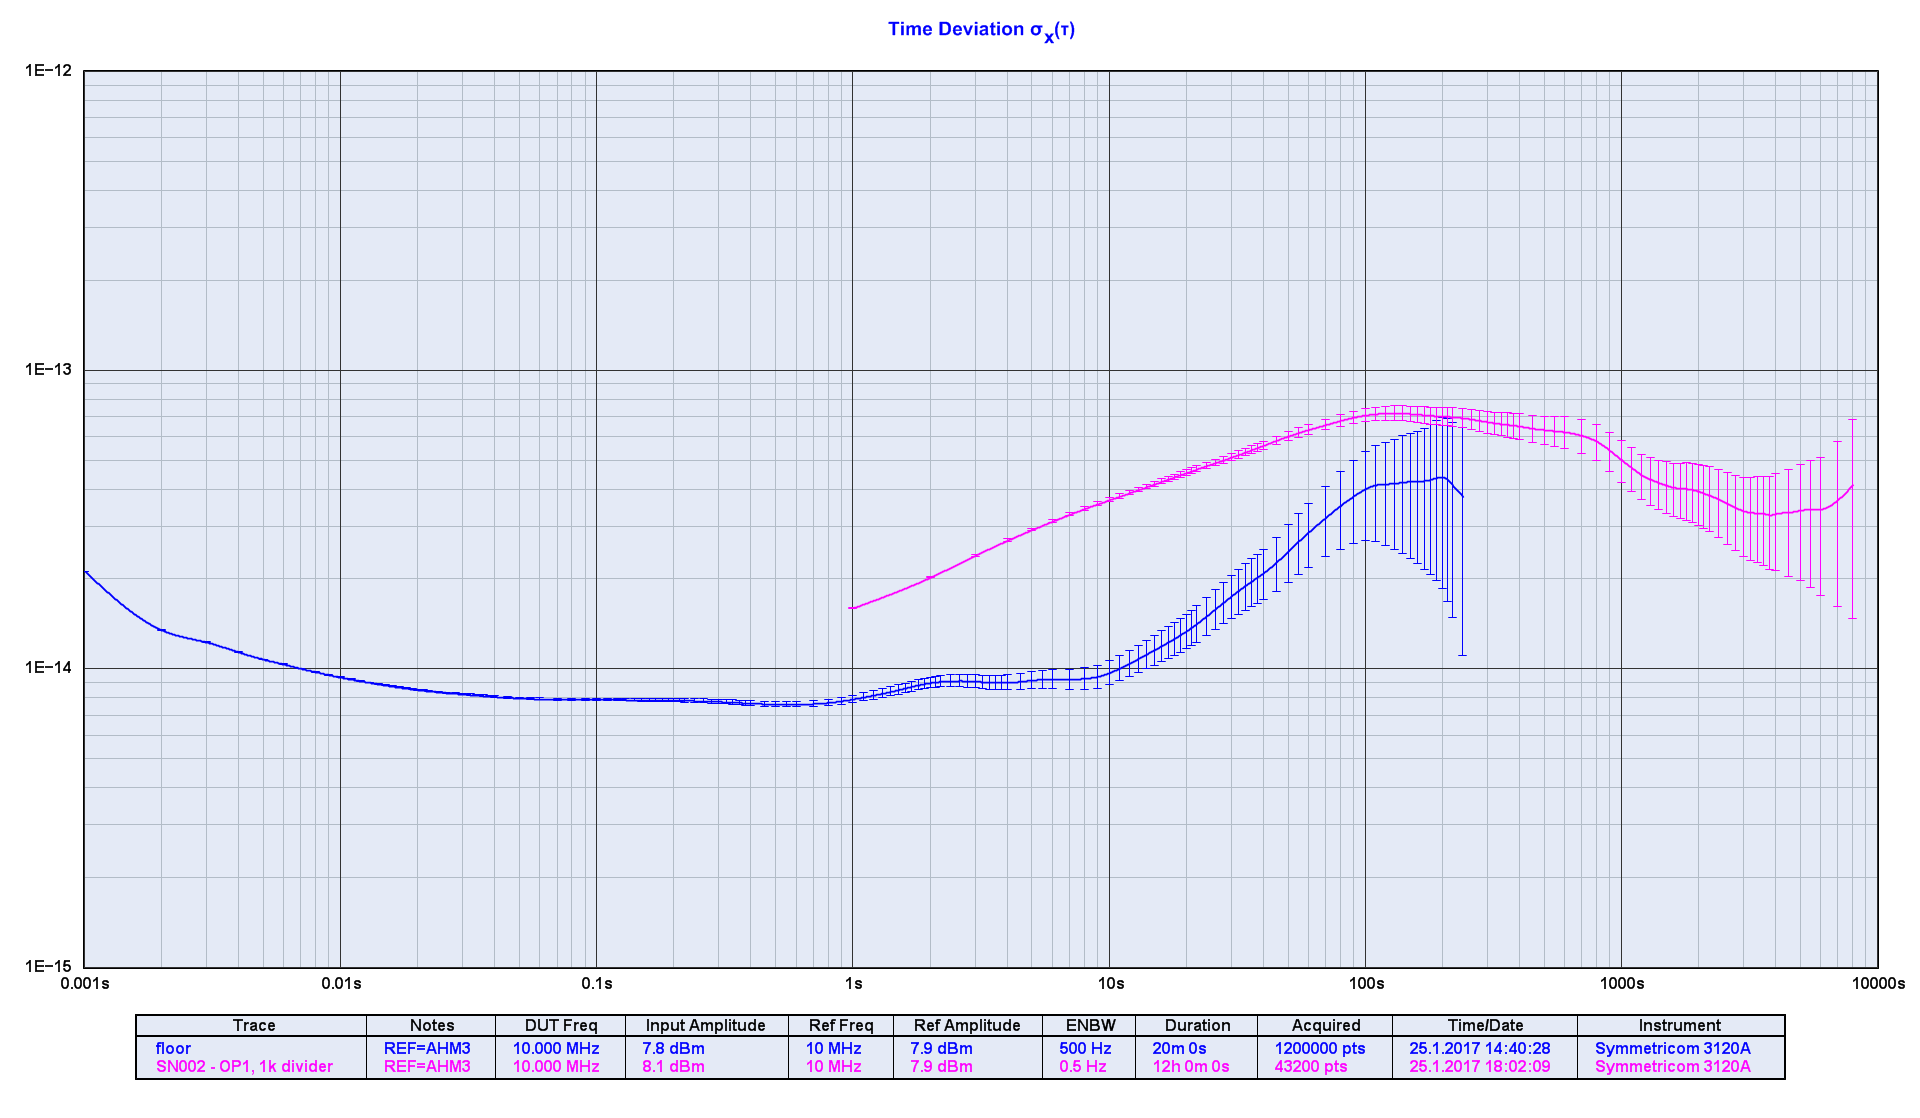The width and height of the screenshot is (1920, 1118).
Task: Click the 'ENBW' column header
Action: [x=1090, y=1025]
